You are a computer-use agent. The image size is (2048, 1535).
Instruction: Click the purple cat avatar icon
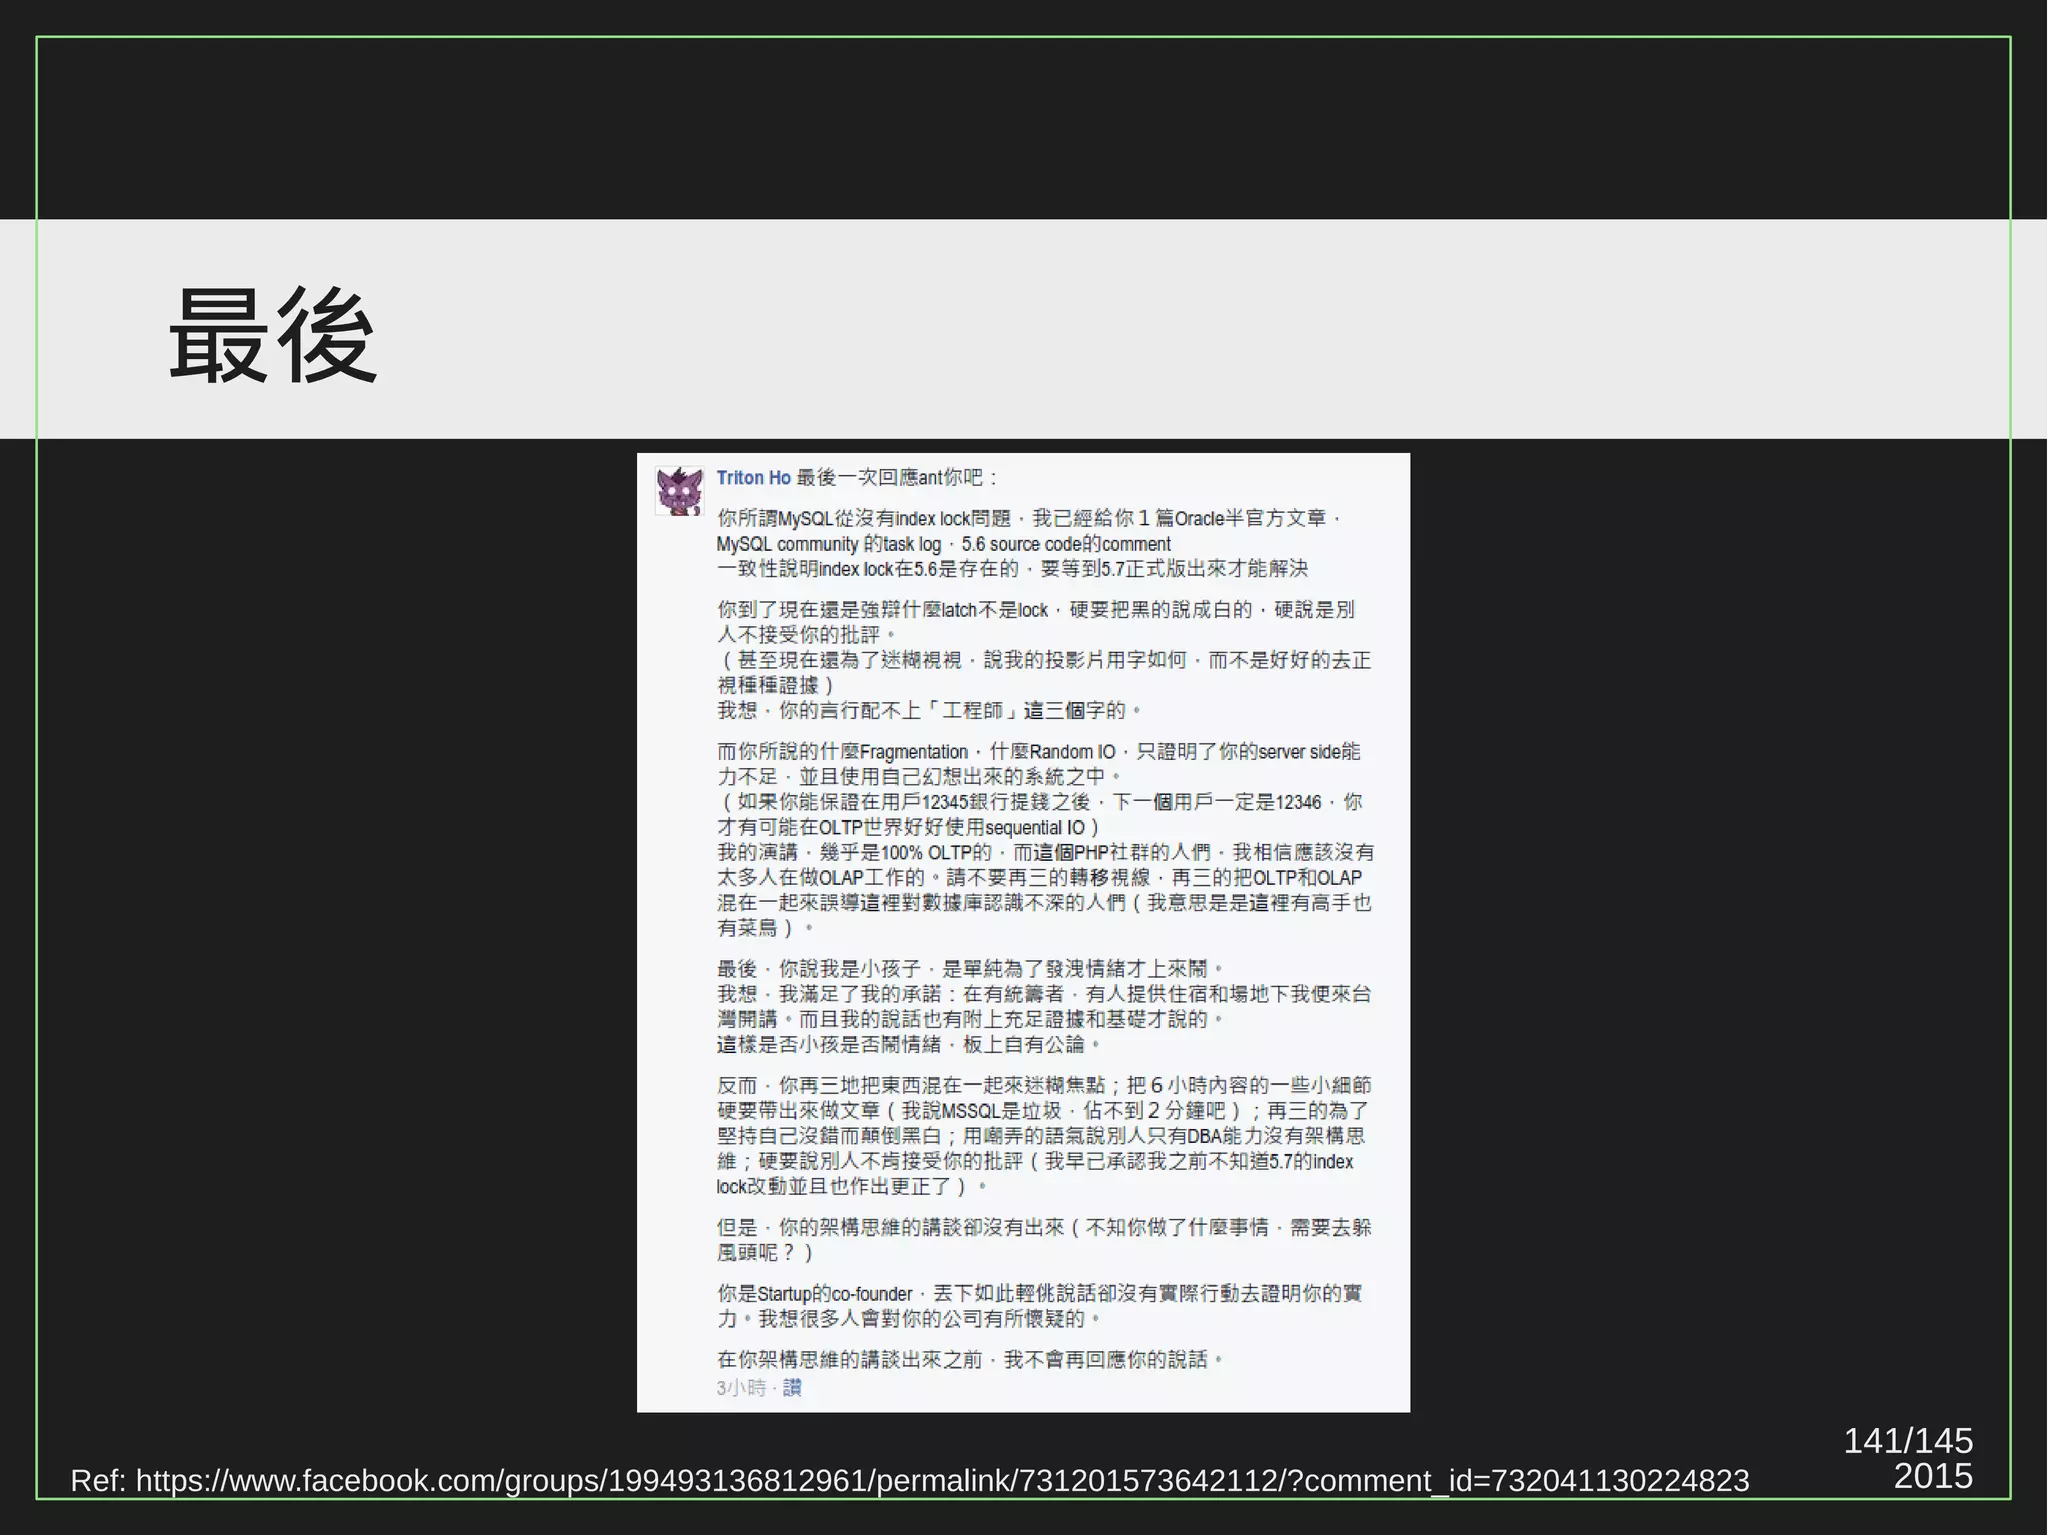click(x=680, y=490)
